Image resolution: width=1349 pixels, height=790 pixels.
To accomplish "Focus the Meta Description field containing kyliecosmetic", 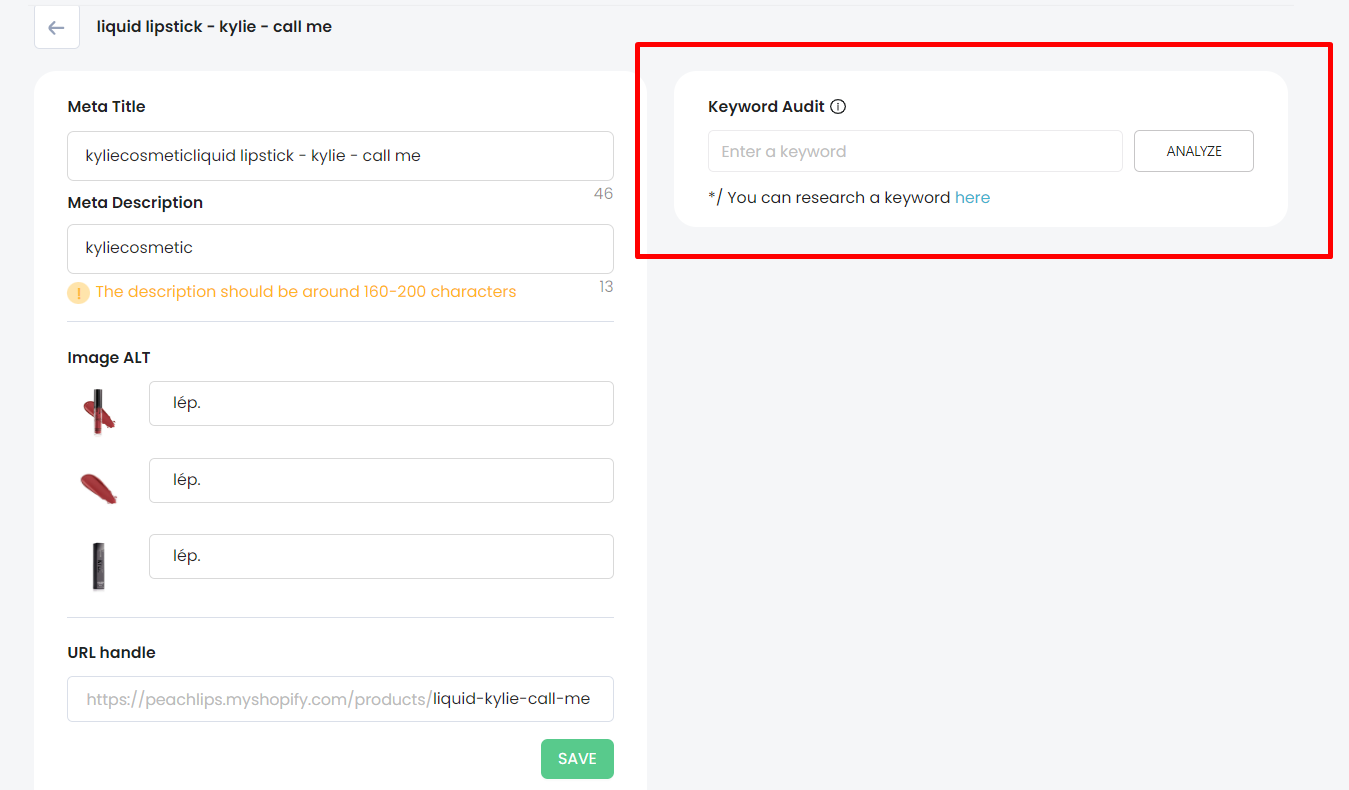I will pyautogui.click(x=340, y=249).
